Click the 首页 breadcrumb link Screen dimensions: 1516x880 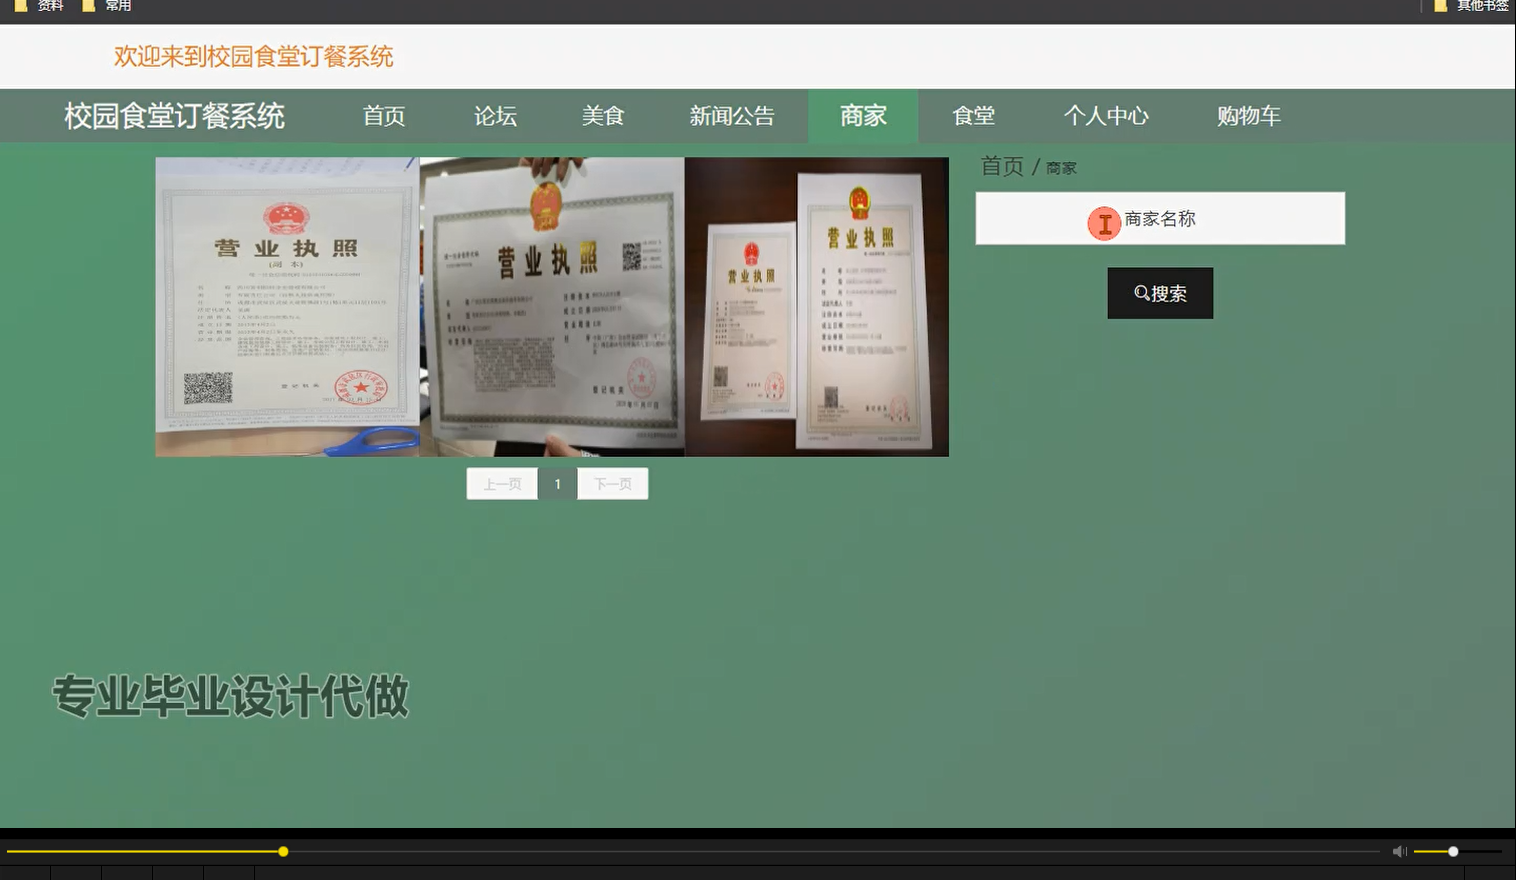coord(1003,166)
